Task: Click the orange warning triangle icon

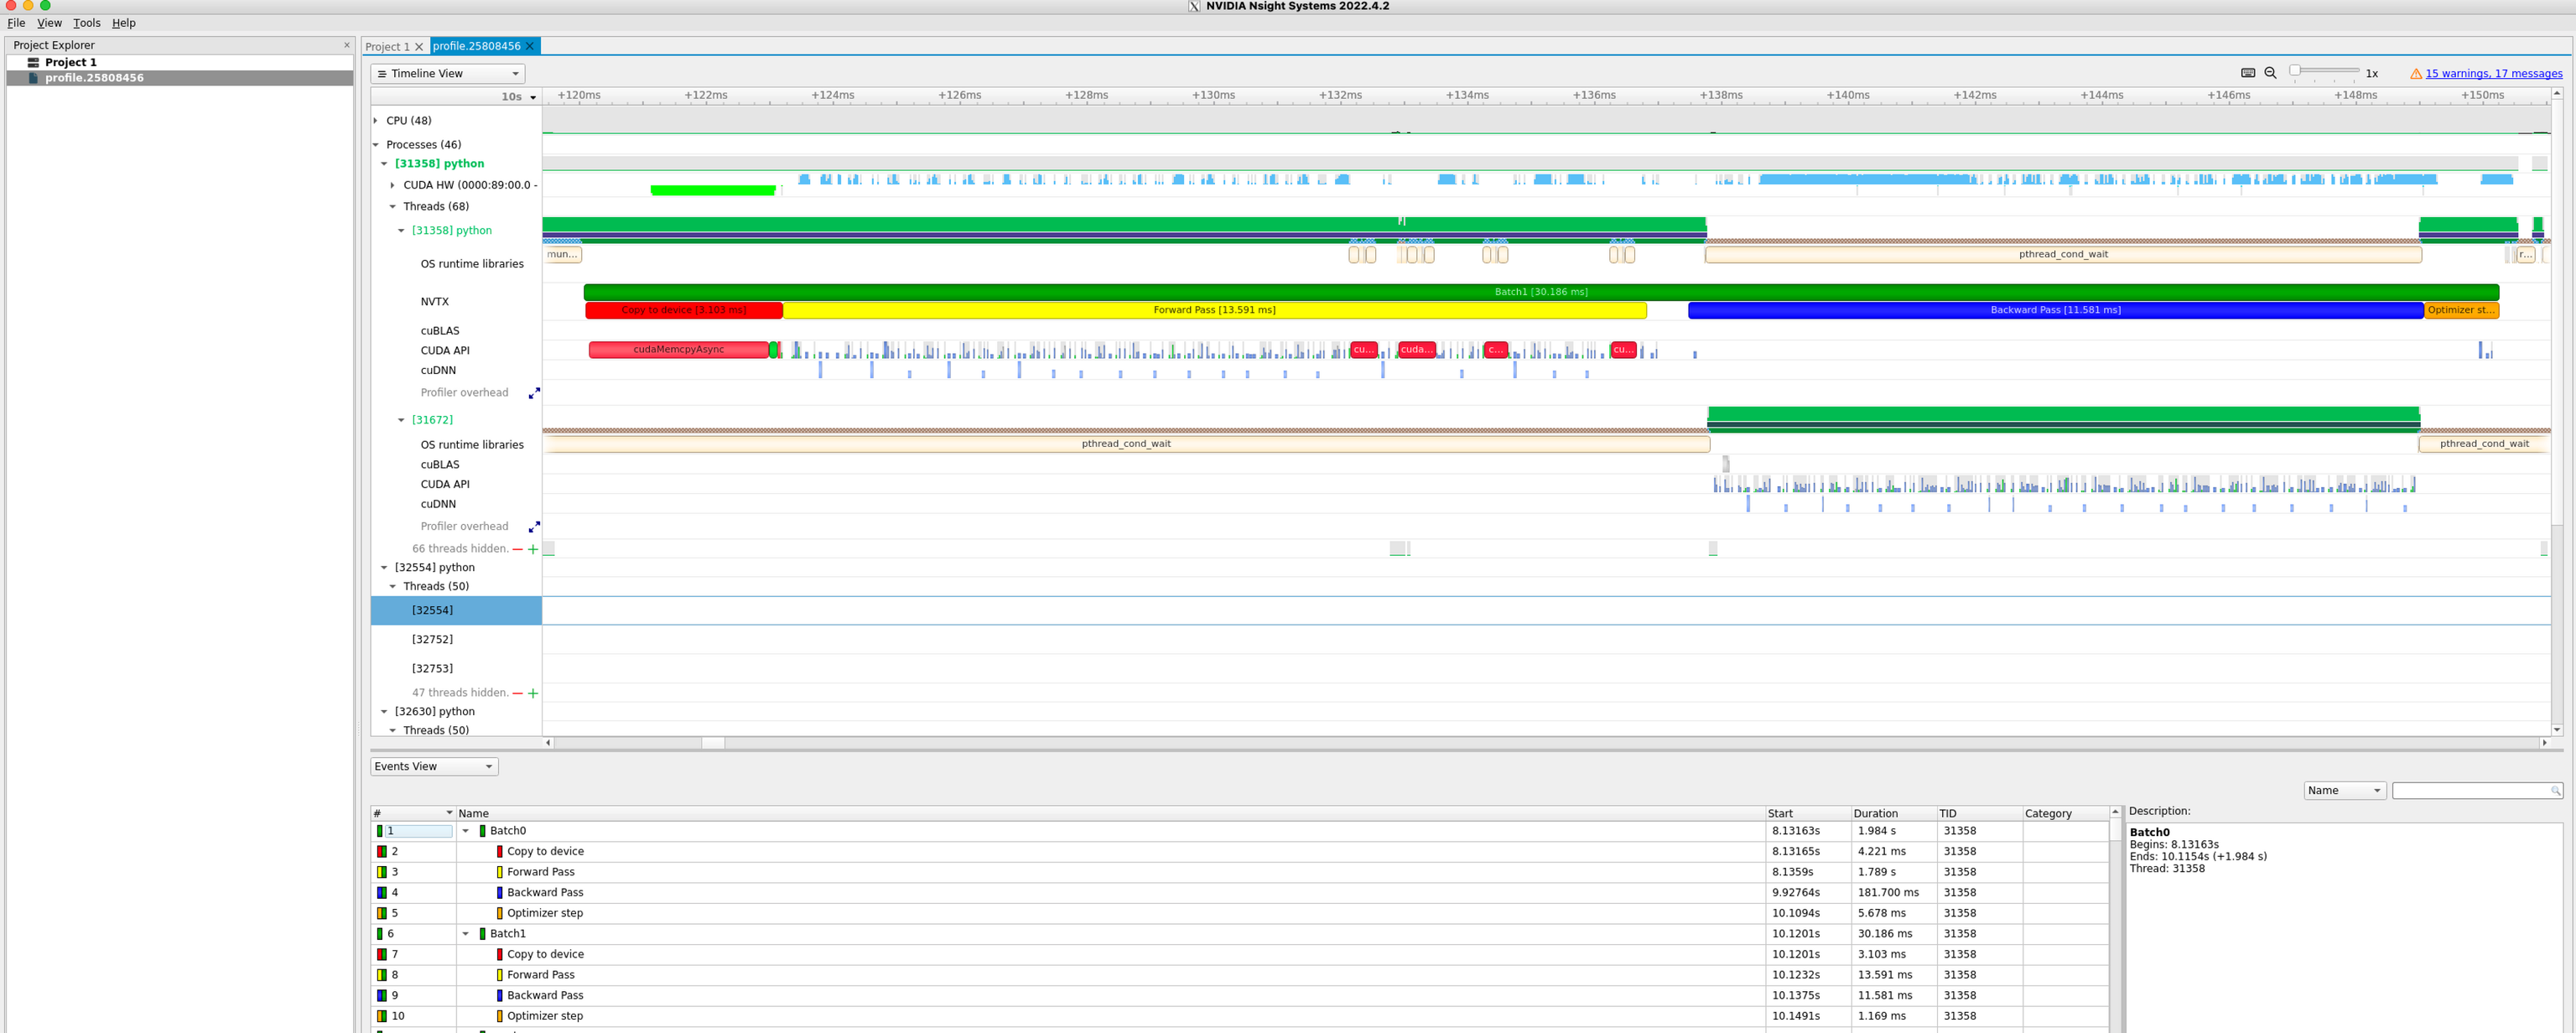Action: (x=2415, y=74)
